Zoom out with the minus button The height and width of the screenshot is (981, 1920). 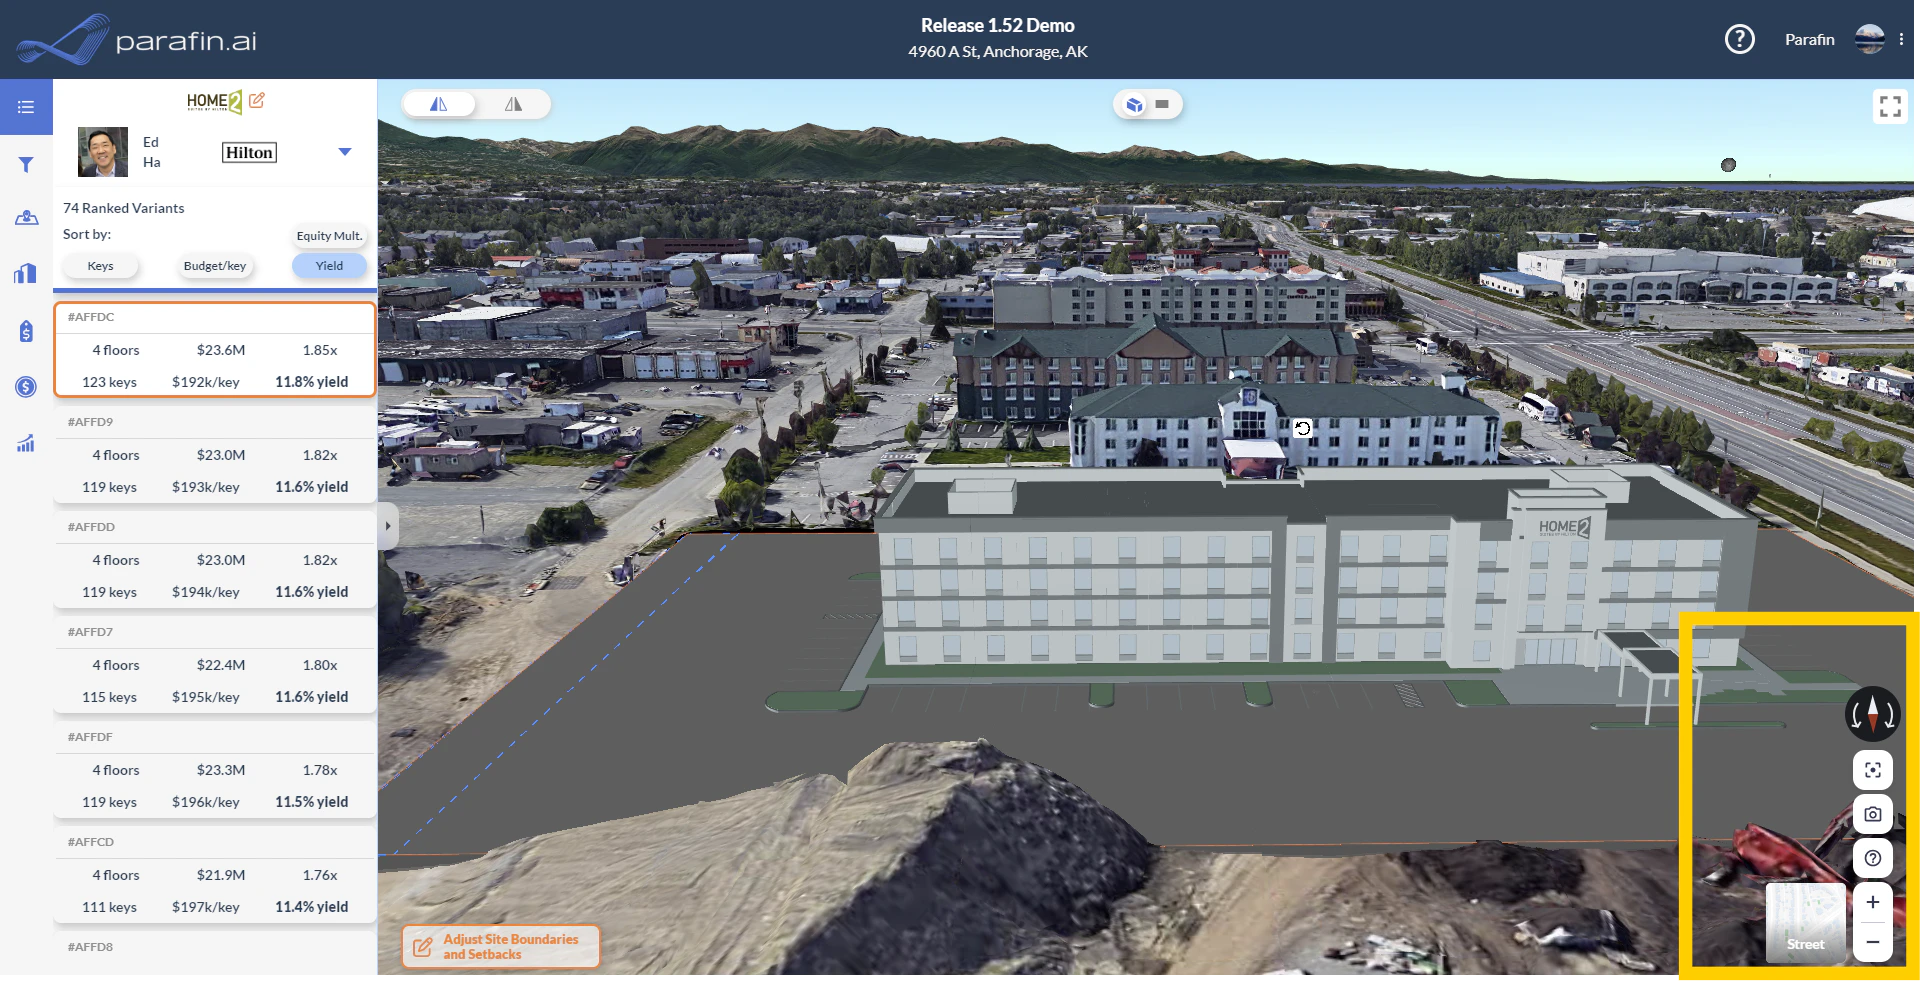(1873, 942)
